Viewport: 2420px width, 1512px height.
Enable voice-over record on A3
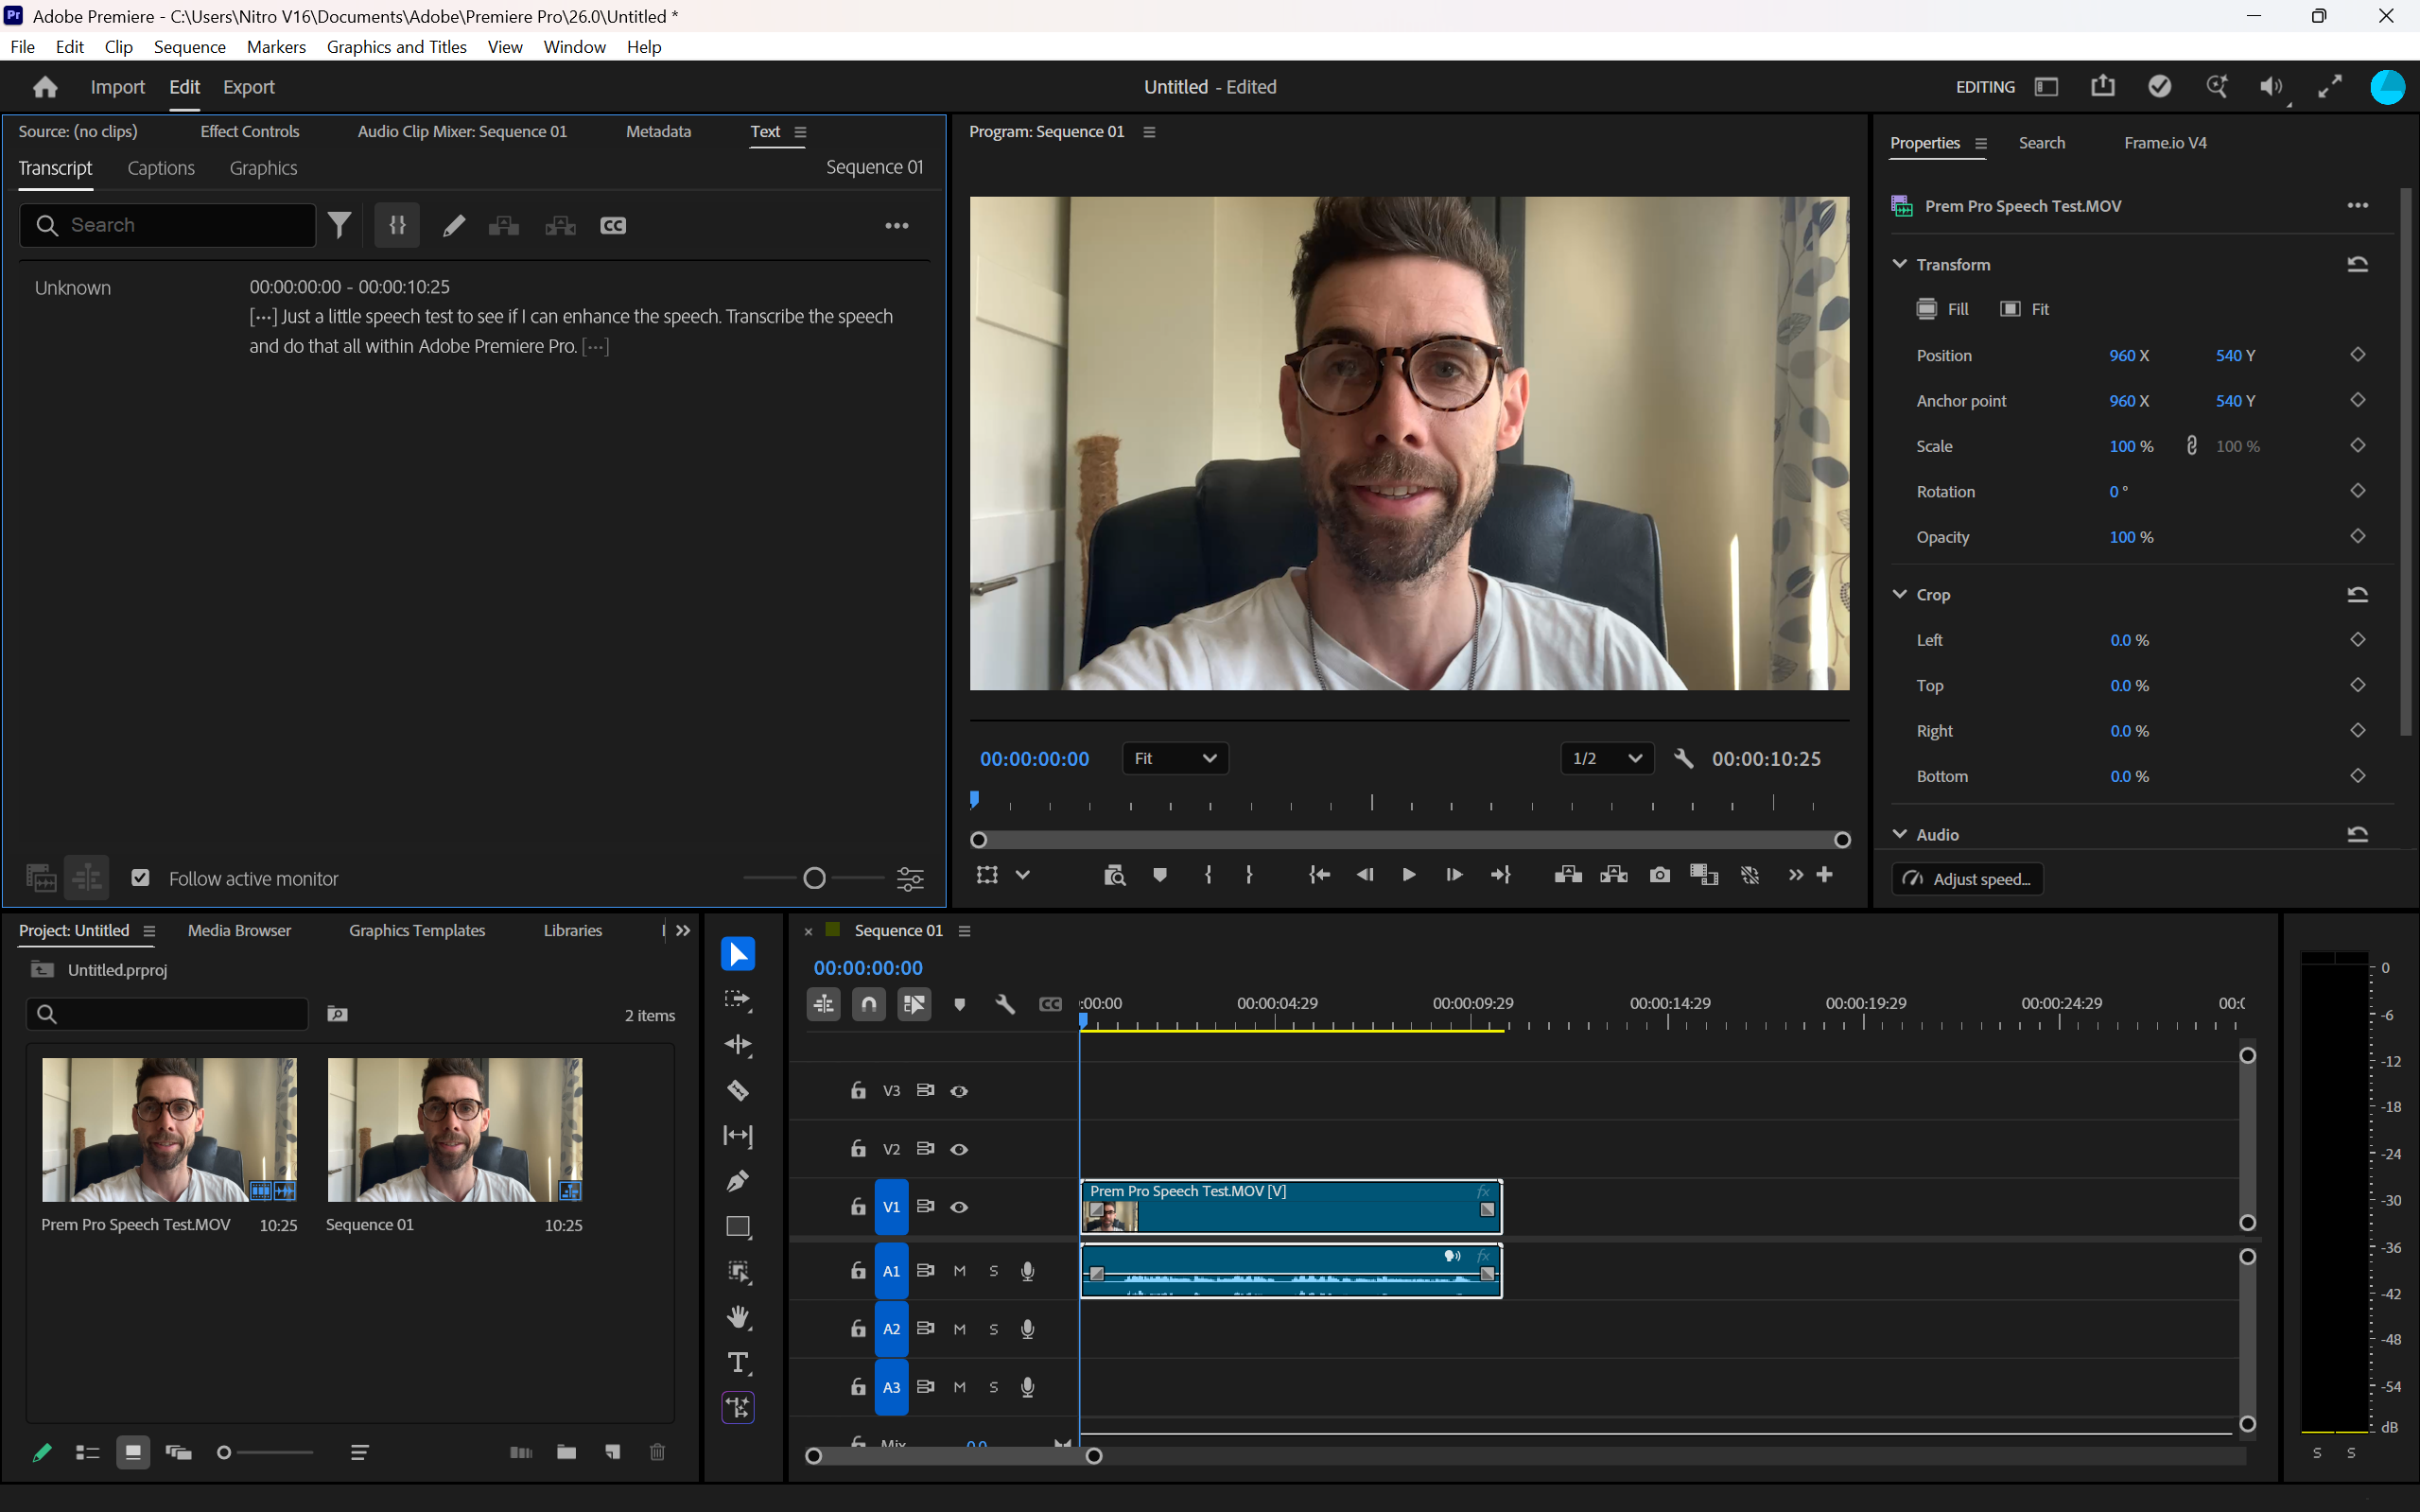coord(1027,1387)
